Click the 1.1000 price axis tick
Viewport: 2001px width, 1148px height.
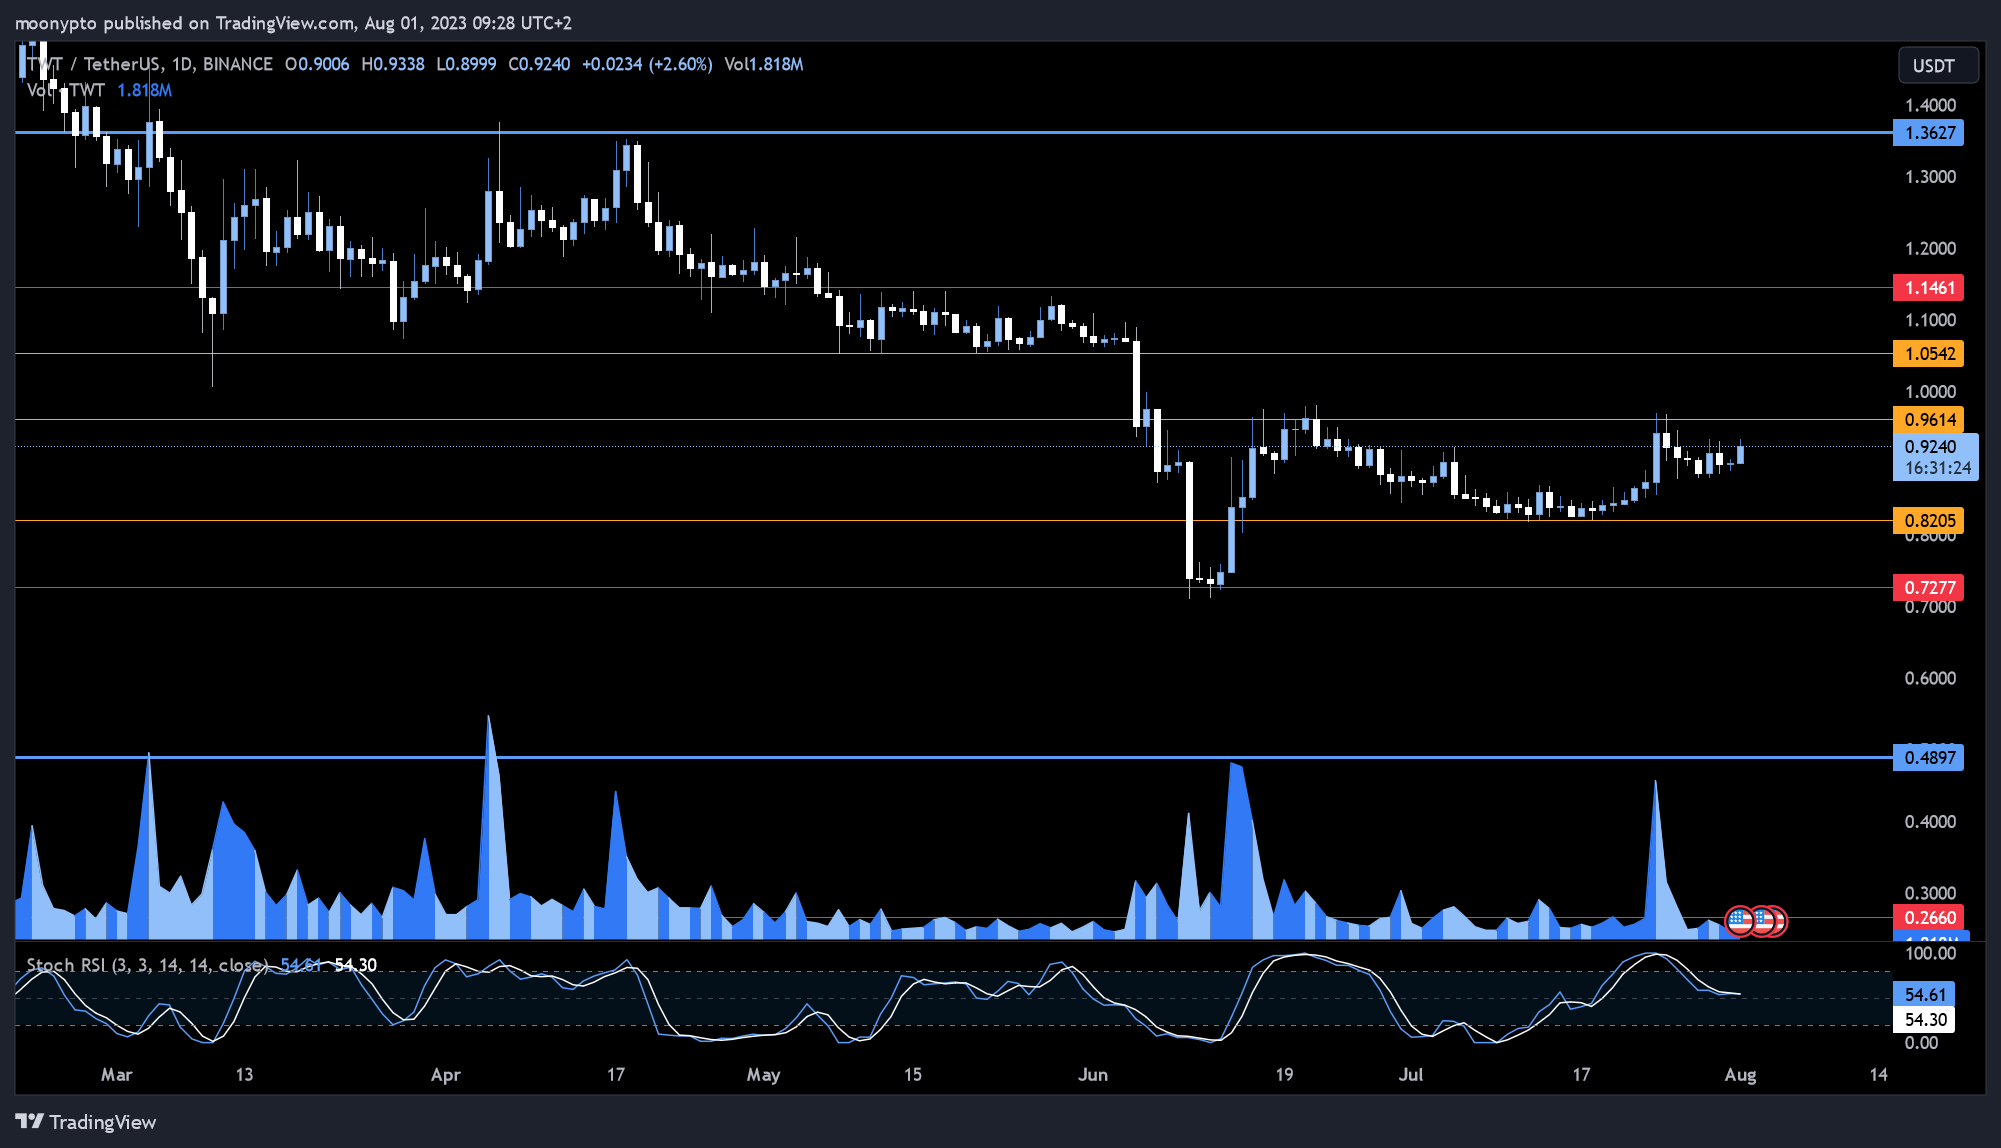[x=1930, y=321]
